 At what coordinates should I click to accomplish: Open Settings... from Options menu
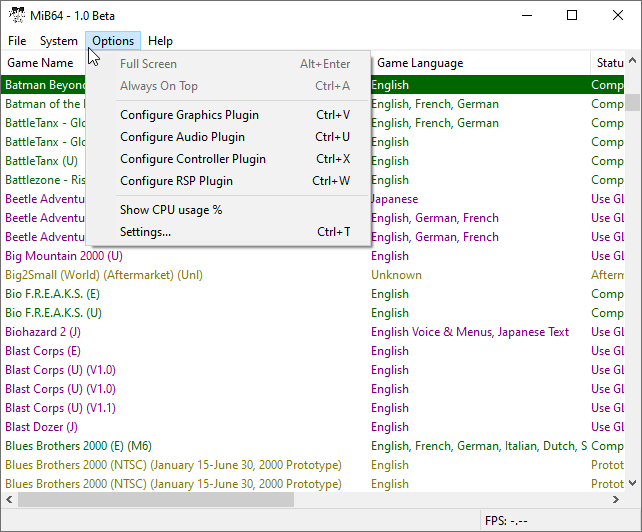(145, 232)
